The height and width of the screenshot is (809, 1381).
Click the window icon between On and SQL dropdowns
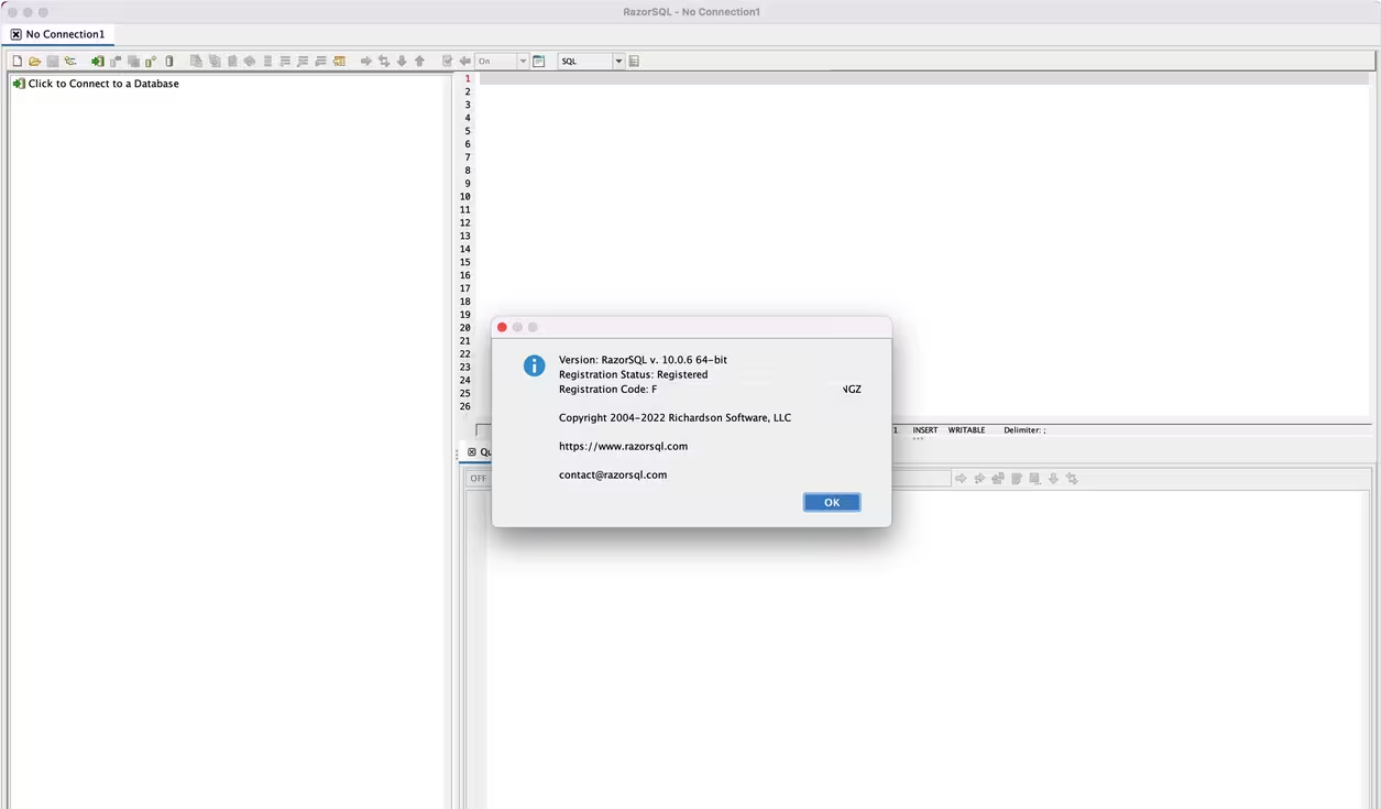(539, 61)
